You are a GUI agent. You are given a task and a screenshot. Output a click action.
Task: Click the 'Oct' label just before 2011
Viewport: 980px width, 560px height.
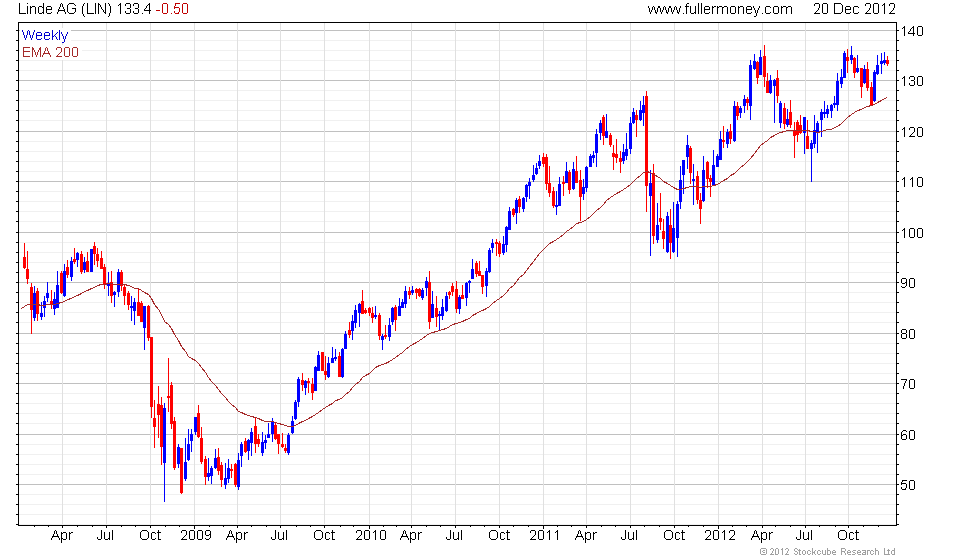(499, 536)
